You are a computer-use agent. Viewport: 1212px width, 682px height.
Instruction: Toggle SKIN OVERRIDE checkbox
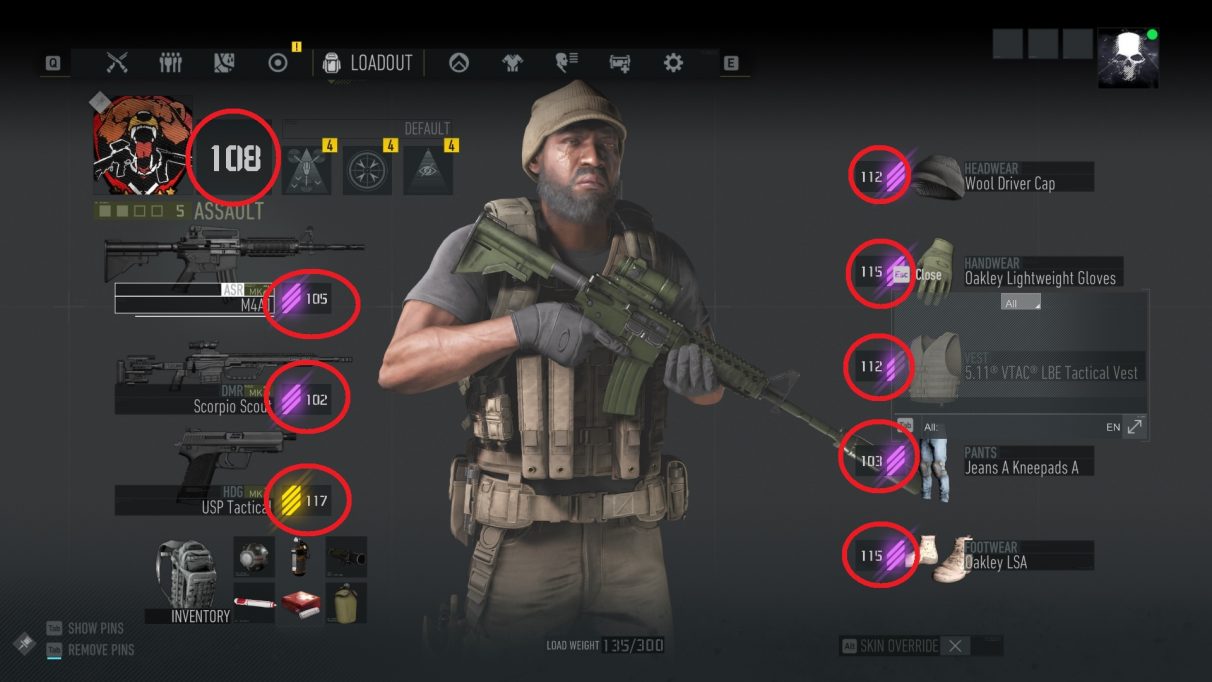coord(955,646)
